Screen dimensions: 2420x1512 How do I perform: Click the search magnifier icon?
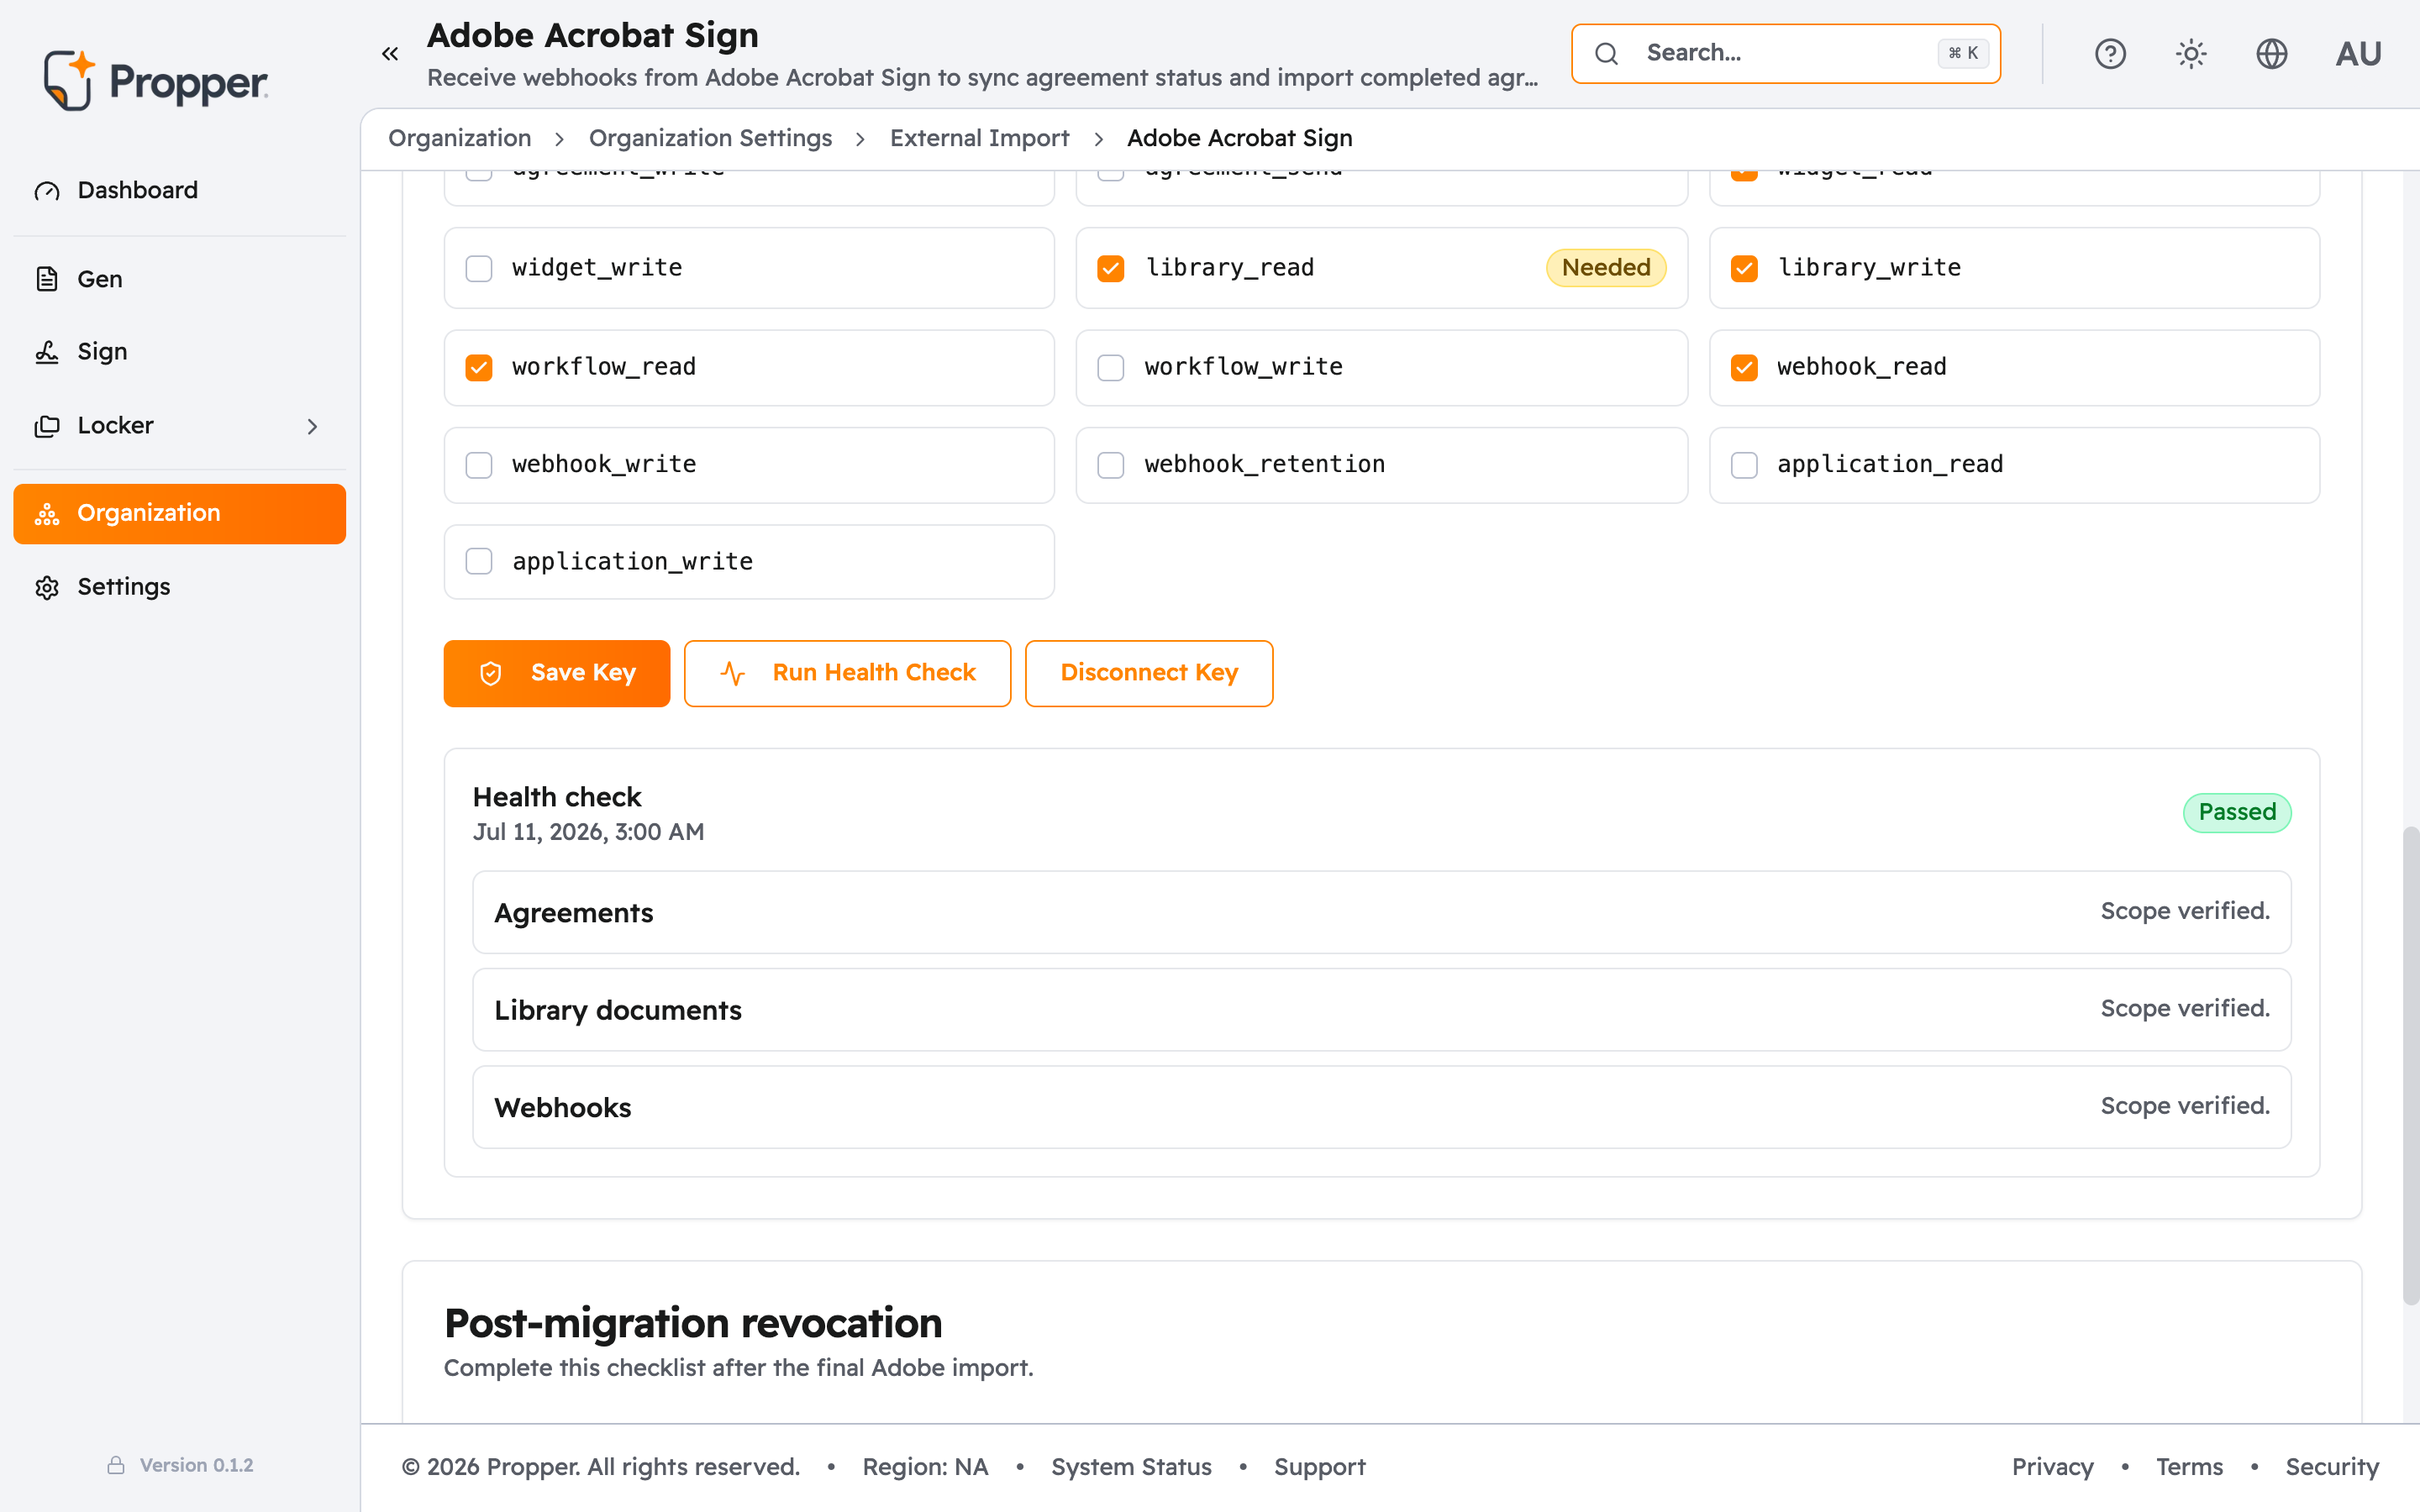1606,54
